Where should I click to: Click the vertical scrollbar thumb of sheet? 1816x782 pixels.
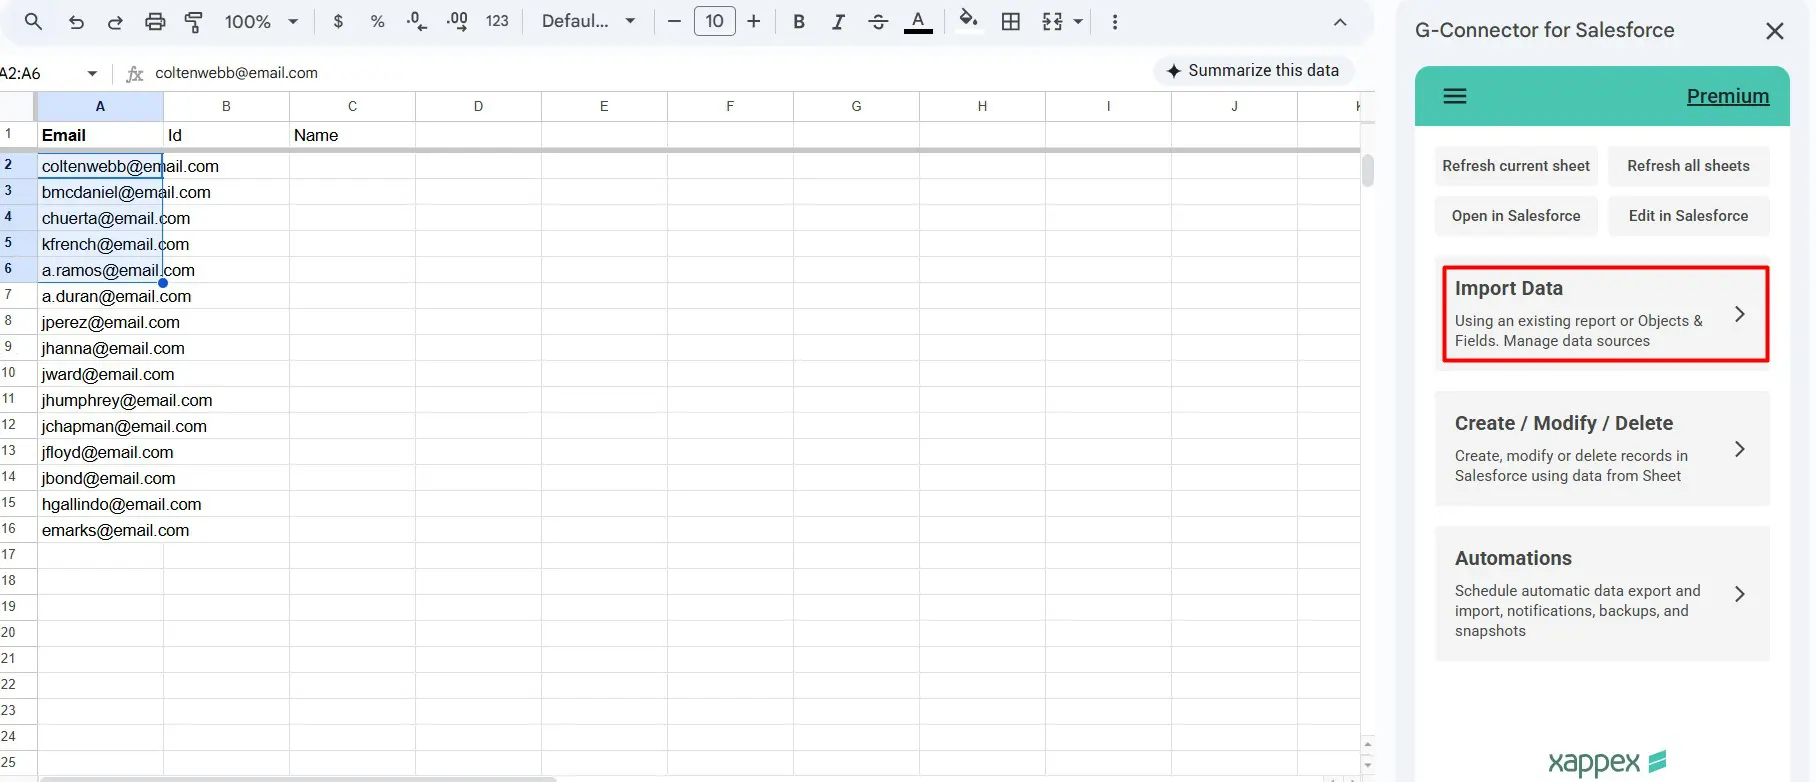[1368, 171]
